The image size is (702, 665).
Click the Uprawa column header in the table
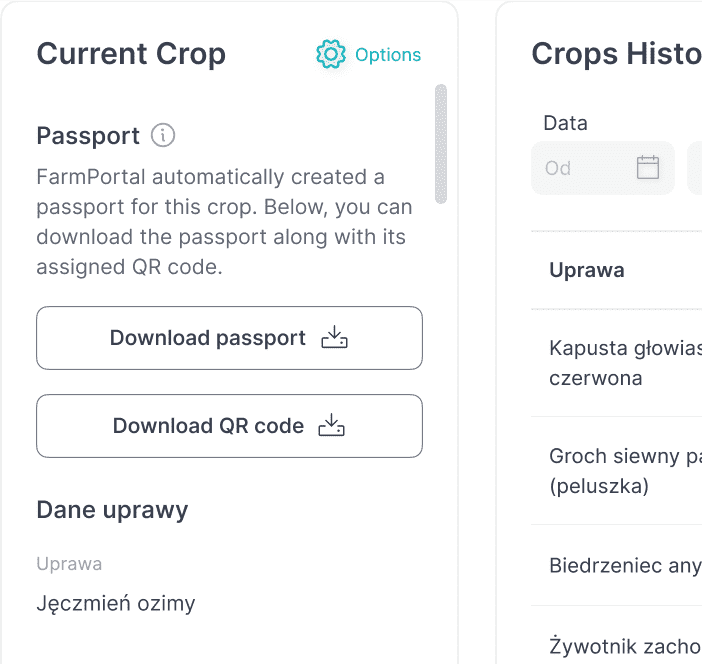click(587, 270)
